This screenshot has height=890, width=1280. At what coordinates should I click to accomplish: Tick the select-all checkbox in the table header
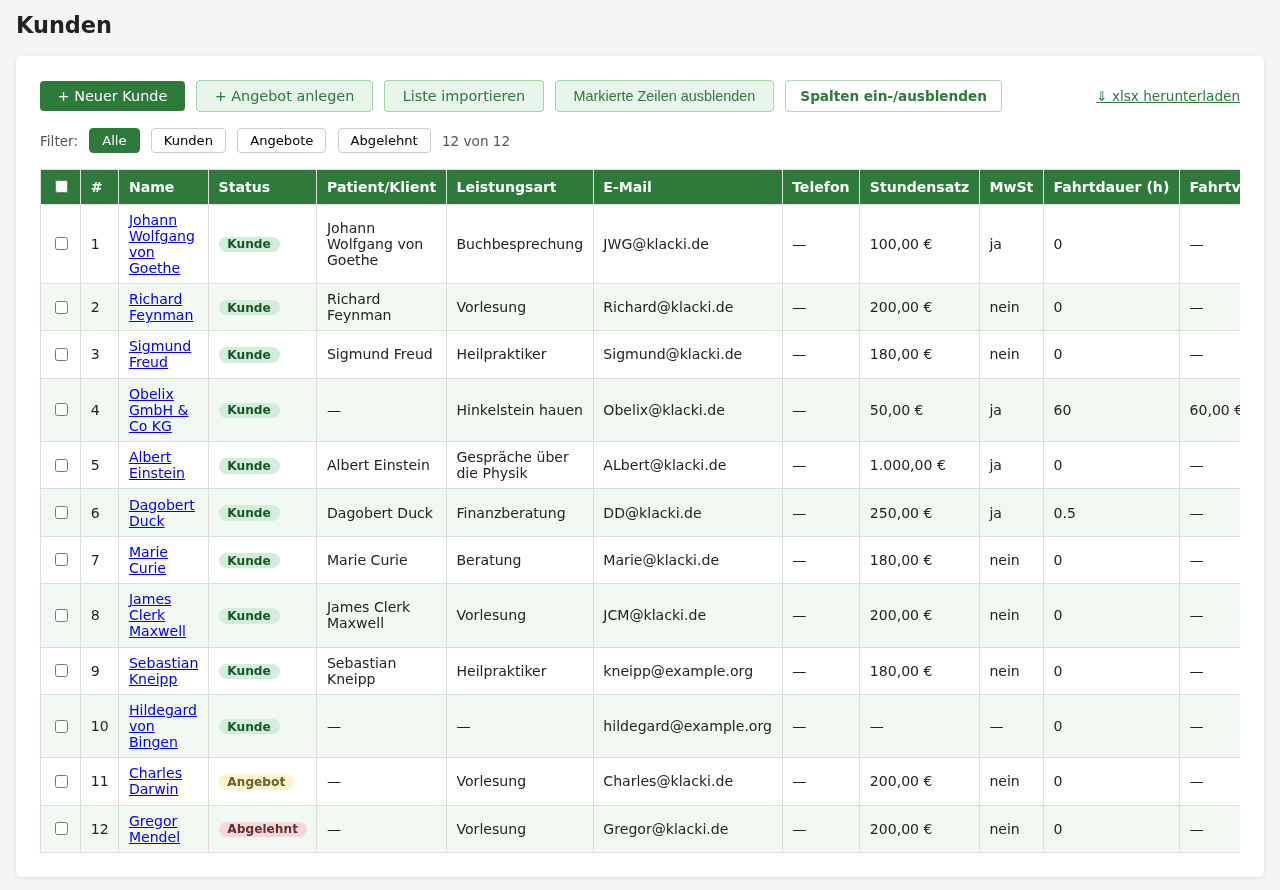pyautogui.click(x=61, y=186)
